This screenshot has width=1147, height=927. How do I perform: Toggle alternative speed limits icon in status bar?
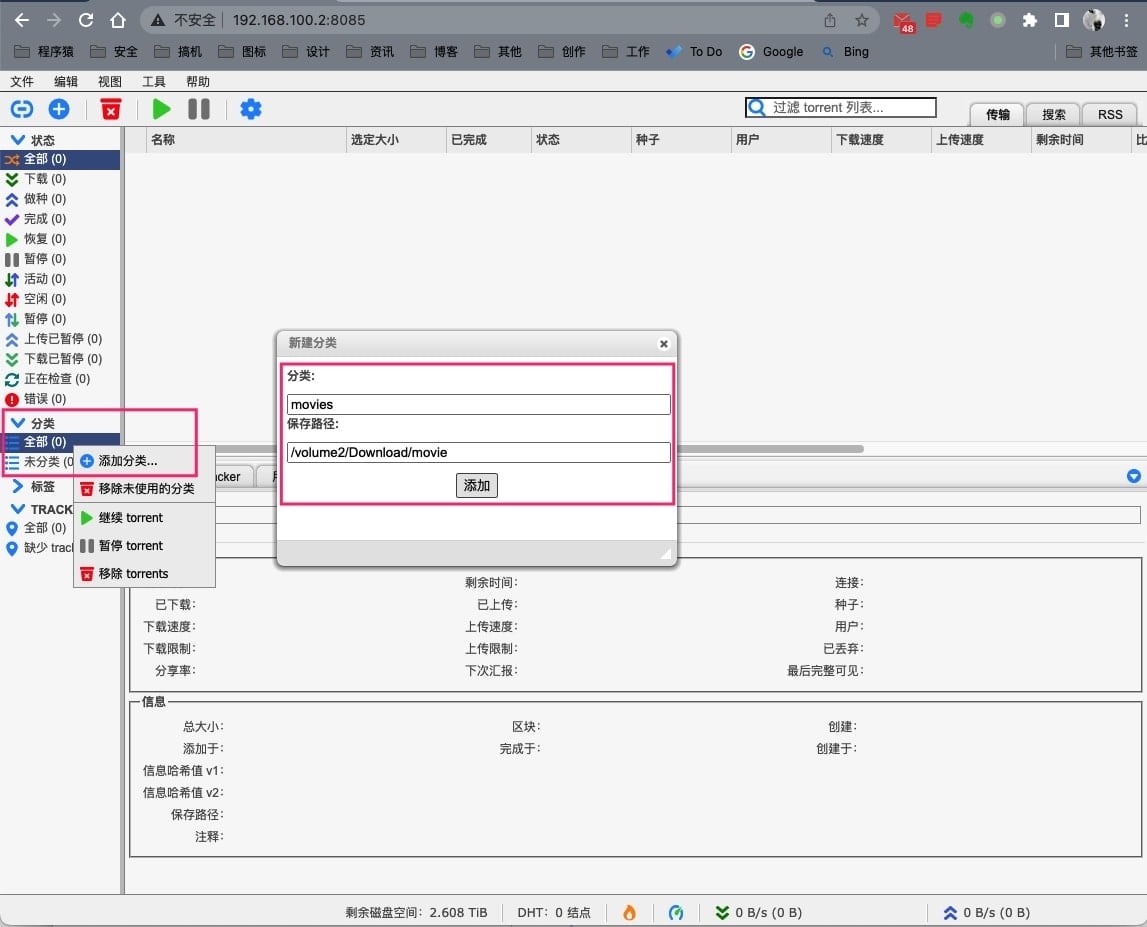coord(676,912)
